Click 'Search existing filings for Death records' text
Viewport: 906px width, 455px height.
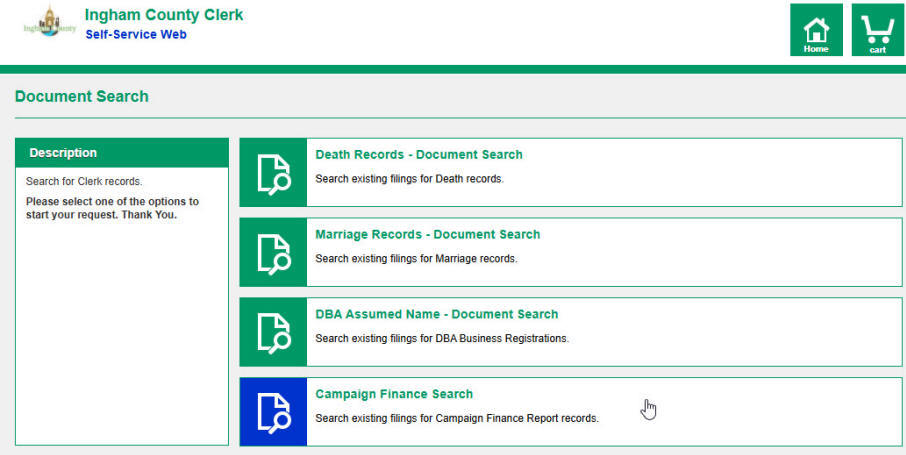[x=409, y=179]
